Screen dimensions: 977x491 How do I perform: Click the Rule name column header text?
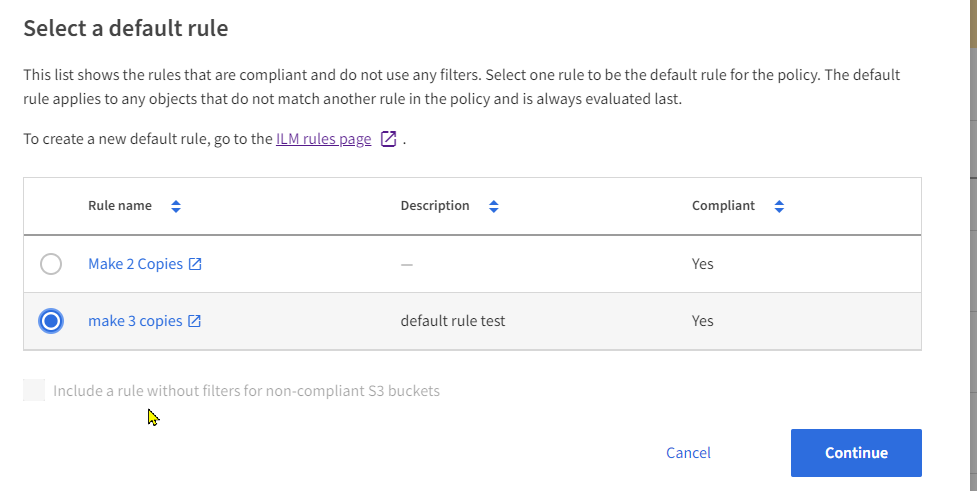click(120, 206)
